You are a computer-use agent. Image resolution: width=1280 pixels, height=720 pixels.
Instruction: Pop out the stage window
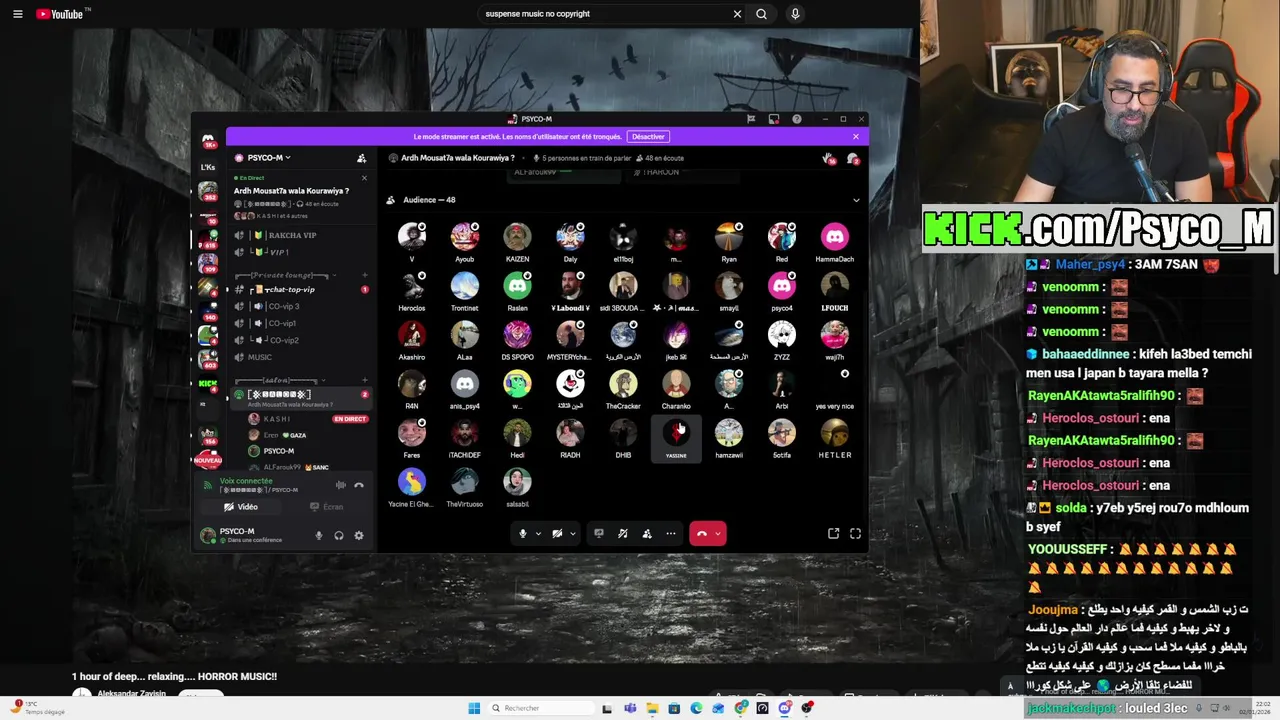click(x=833, y=534)
